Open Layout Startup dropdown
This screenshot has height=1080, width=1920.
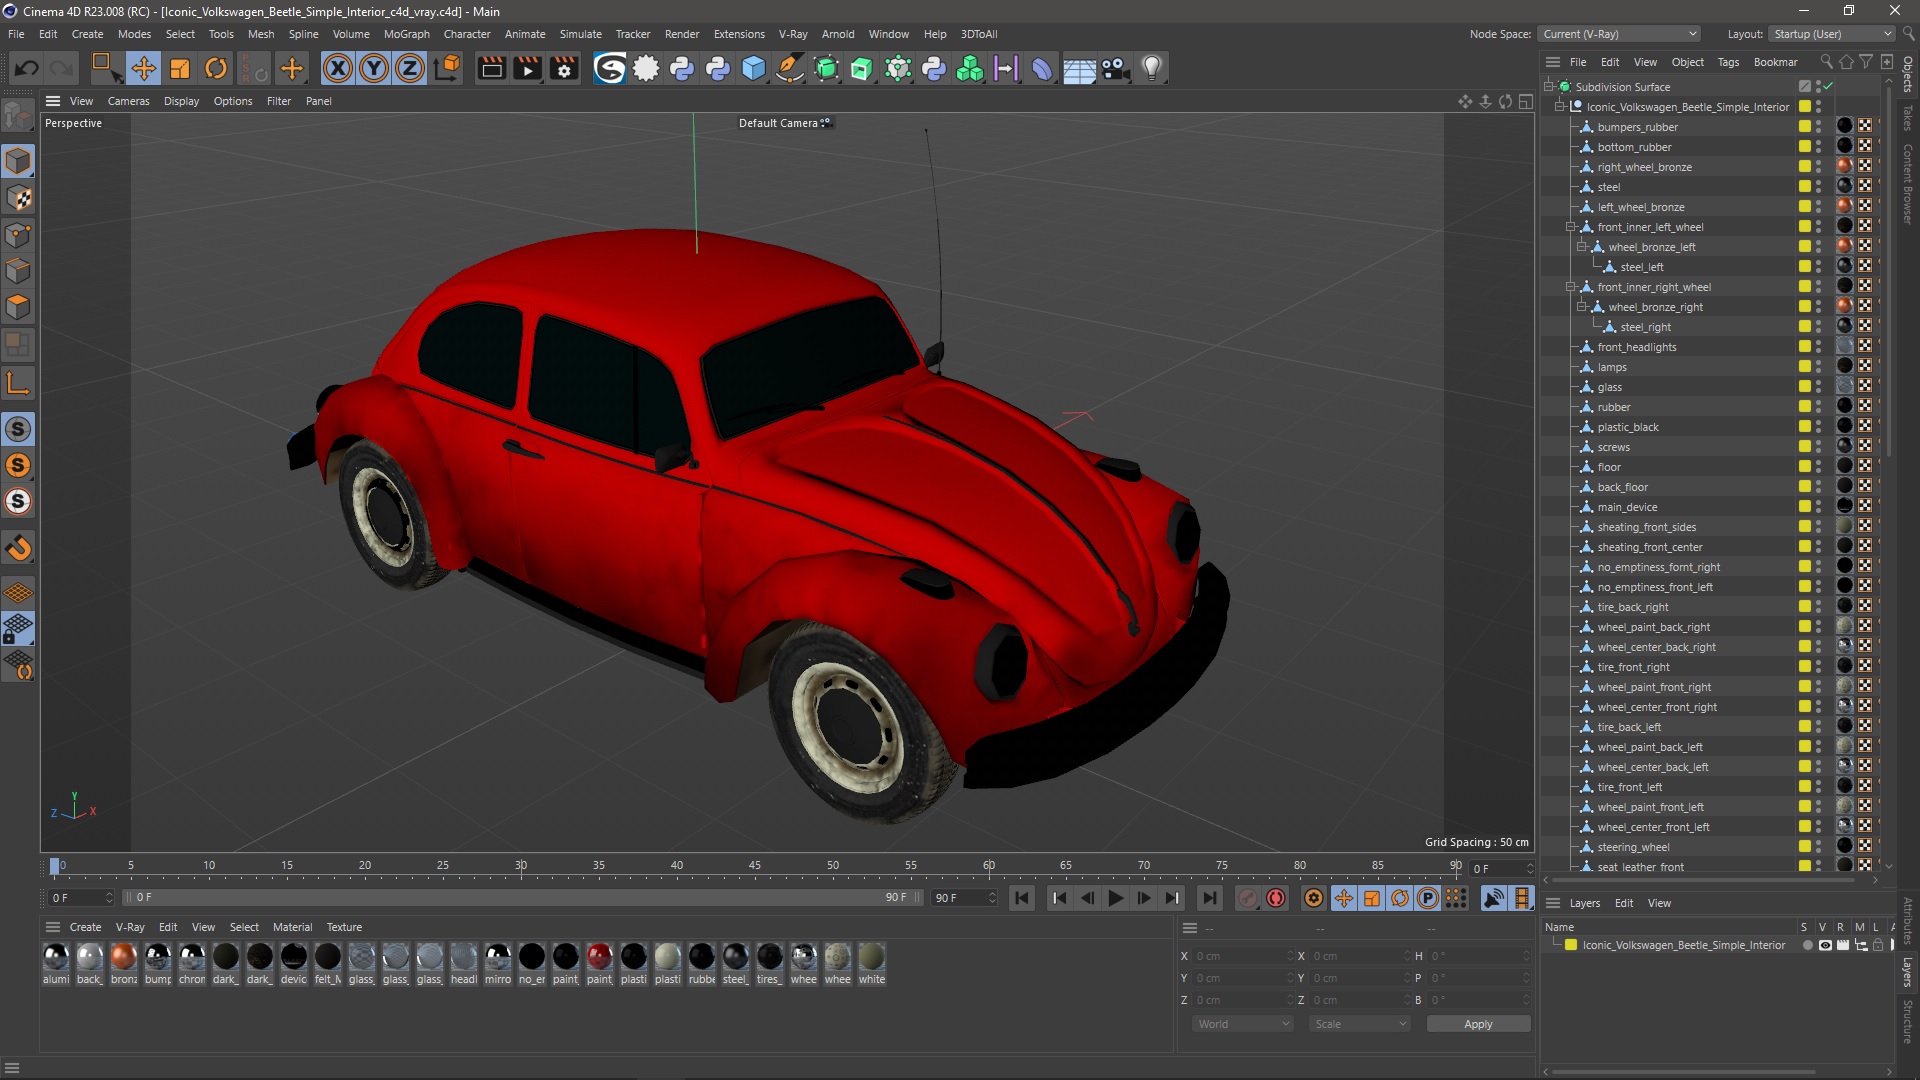[1832, 34]
